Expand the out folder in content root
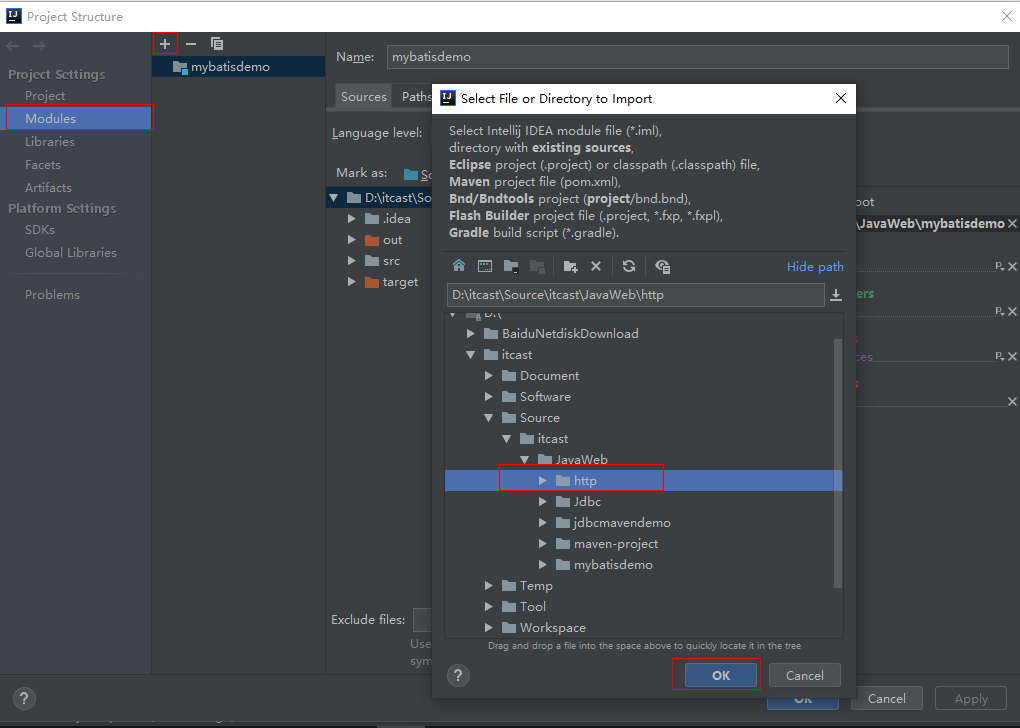This screenshot has width=1020, height=728. pos(351,239)
